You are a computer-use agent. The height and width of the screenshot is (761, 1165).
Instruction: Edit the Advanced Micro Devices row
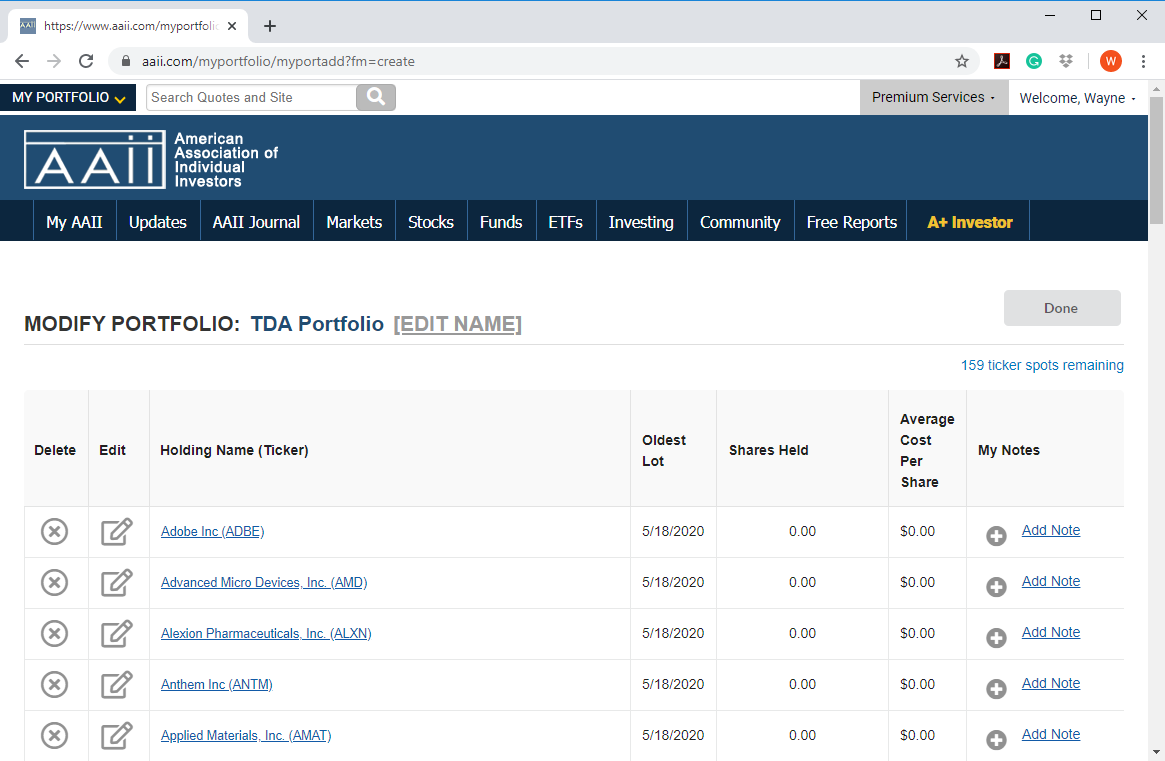coord(117,583)
